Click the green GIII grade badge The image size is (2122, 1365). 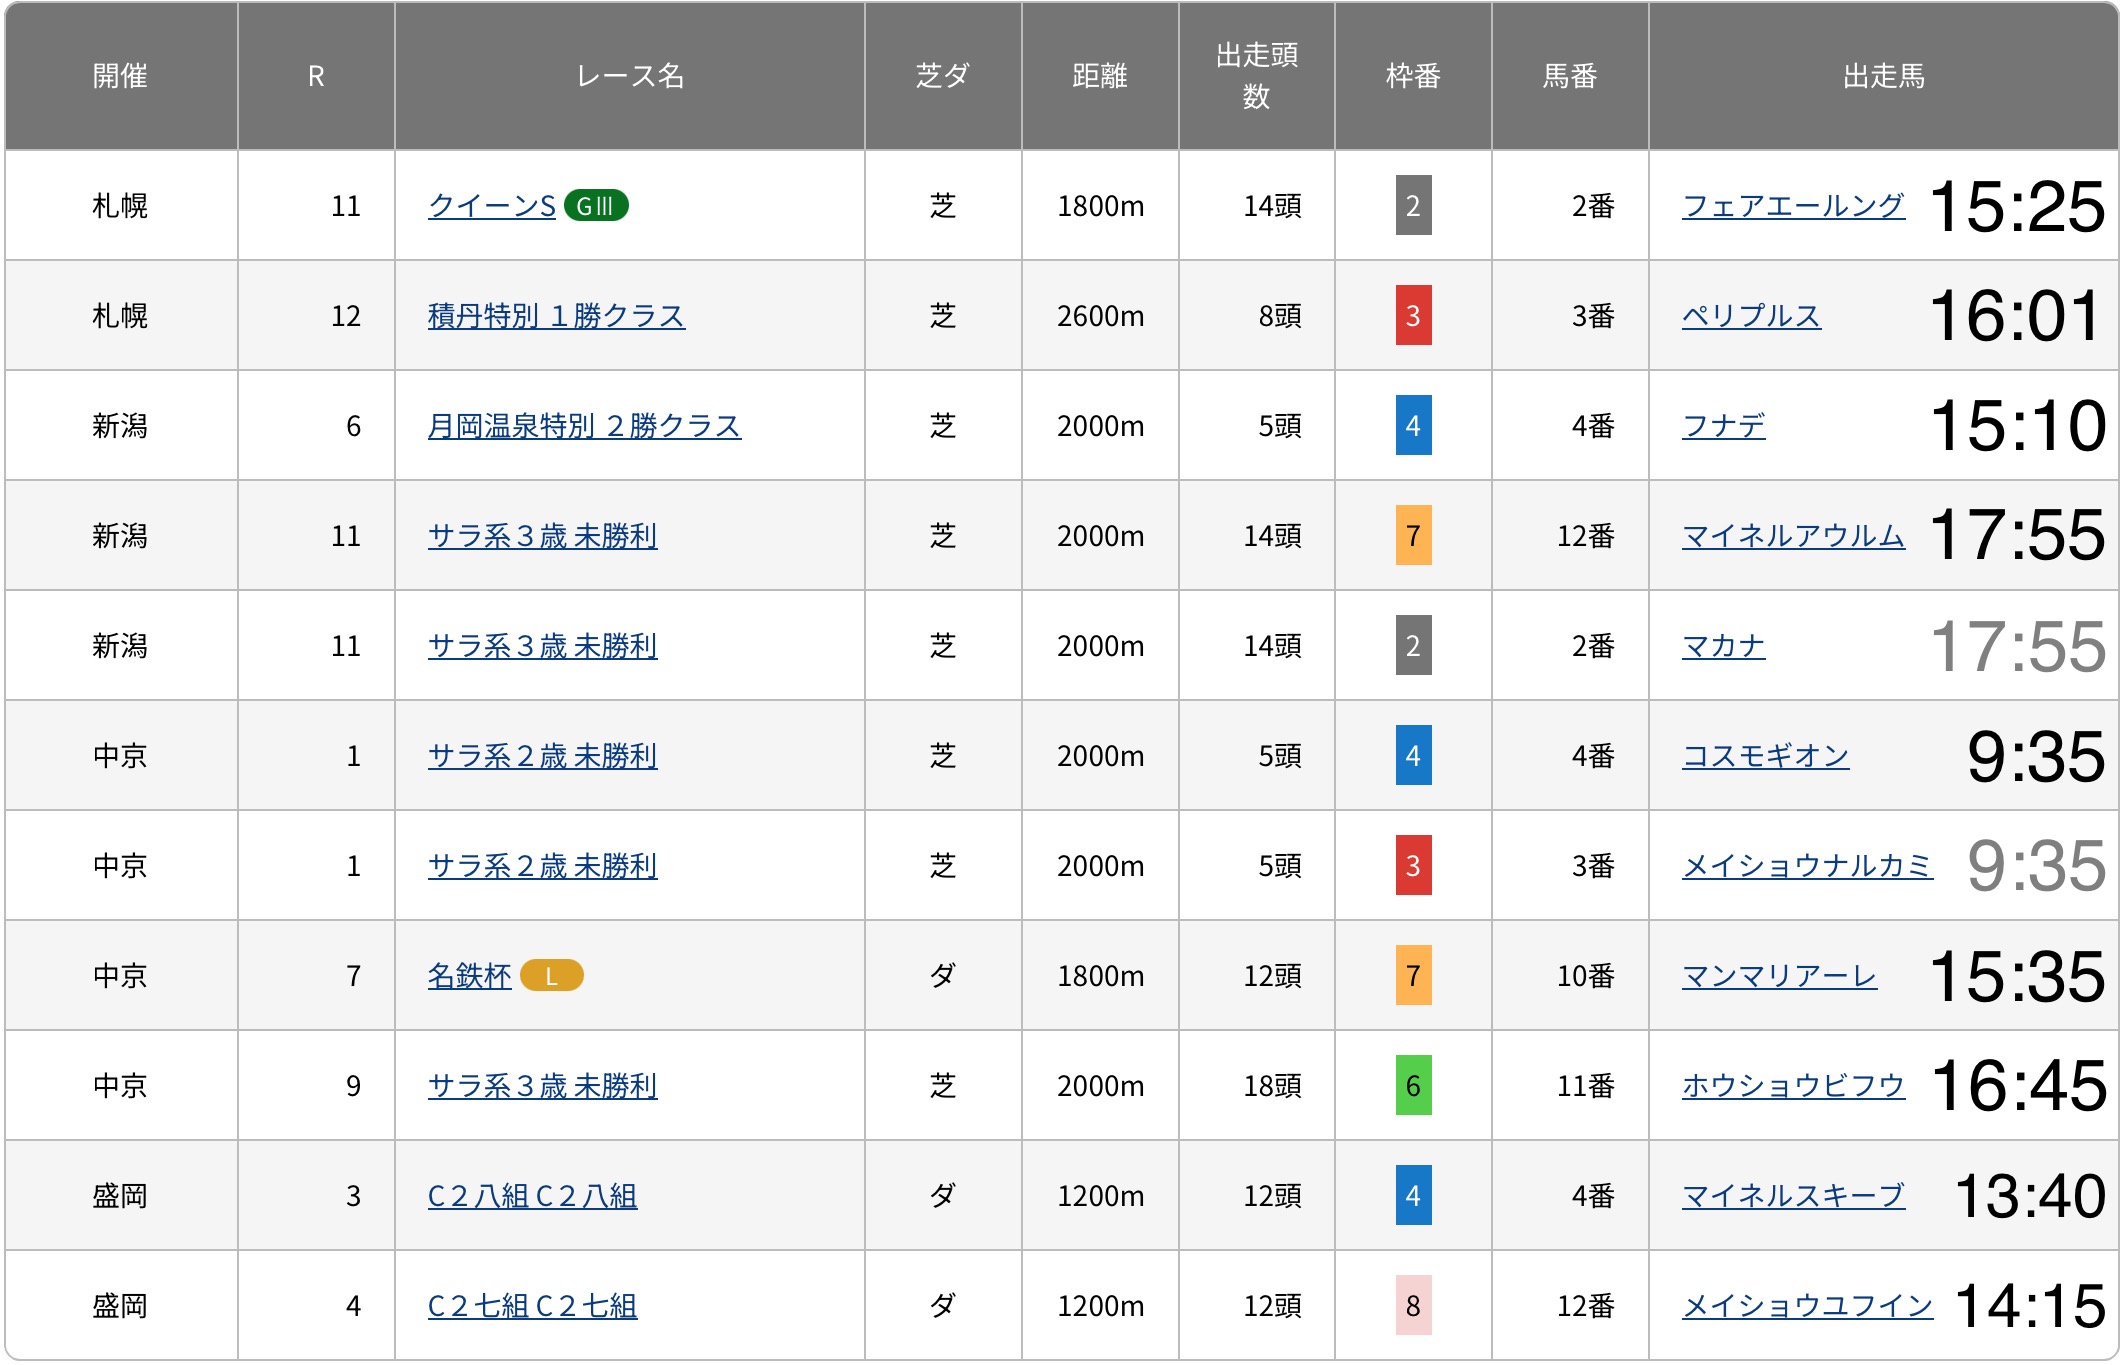click(x=596, y=206)
